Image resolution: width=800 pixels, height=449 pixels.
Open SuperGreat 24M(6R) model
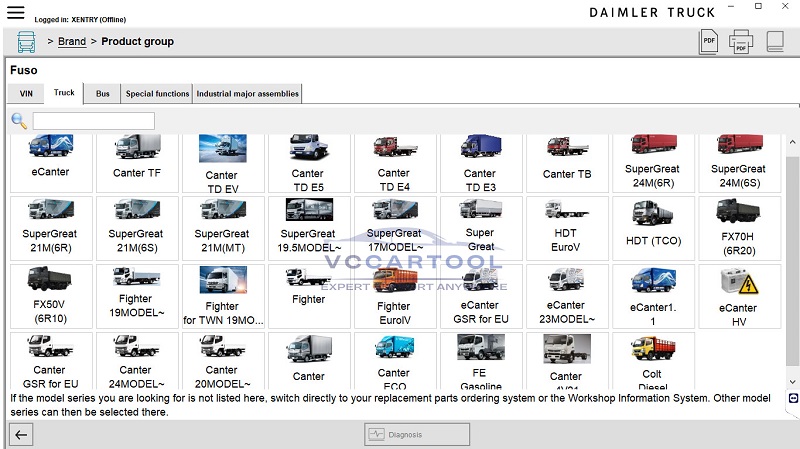(x=653, y=163)
